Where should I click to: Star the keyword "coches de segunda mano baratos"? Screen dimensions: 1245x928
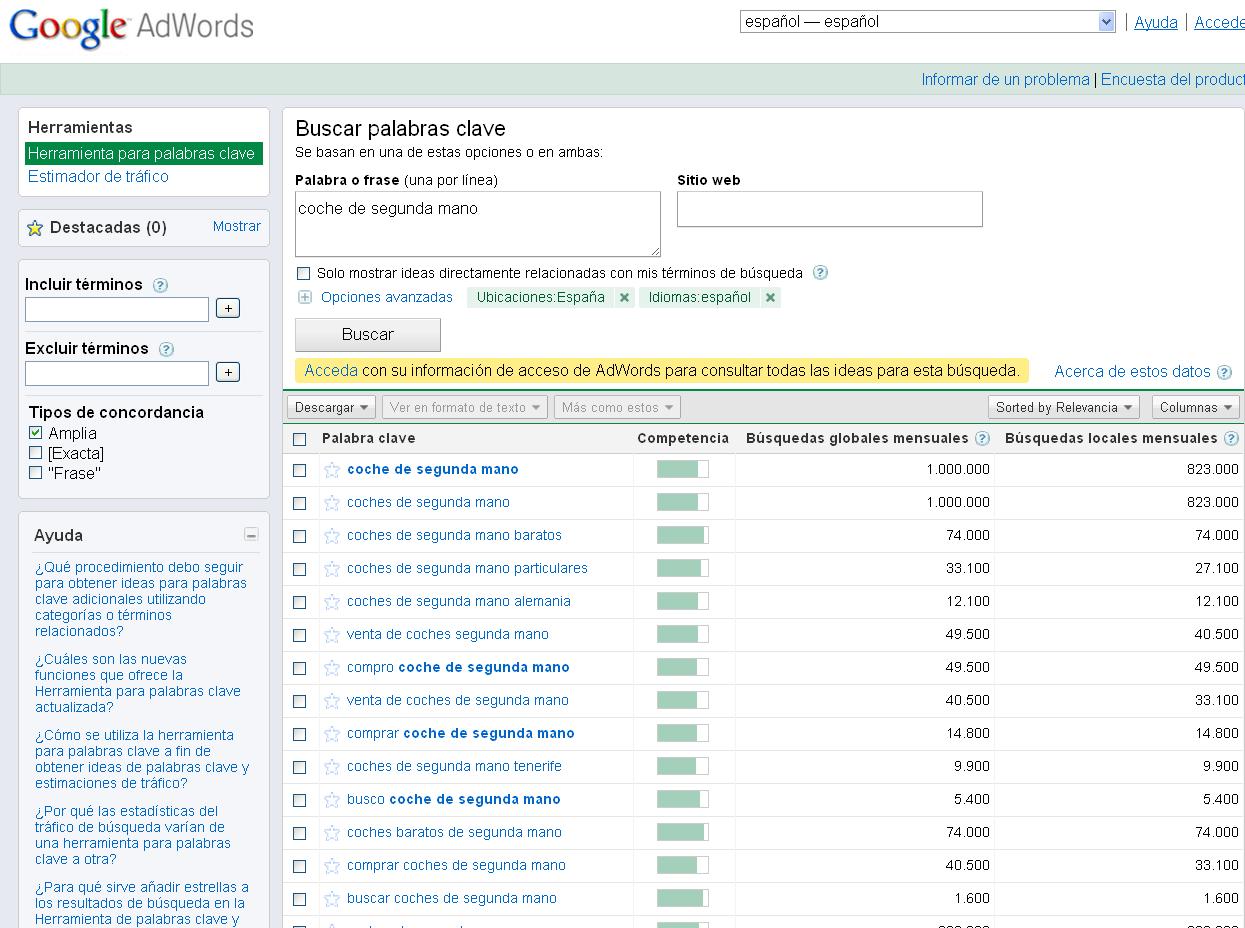point(332,536)
